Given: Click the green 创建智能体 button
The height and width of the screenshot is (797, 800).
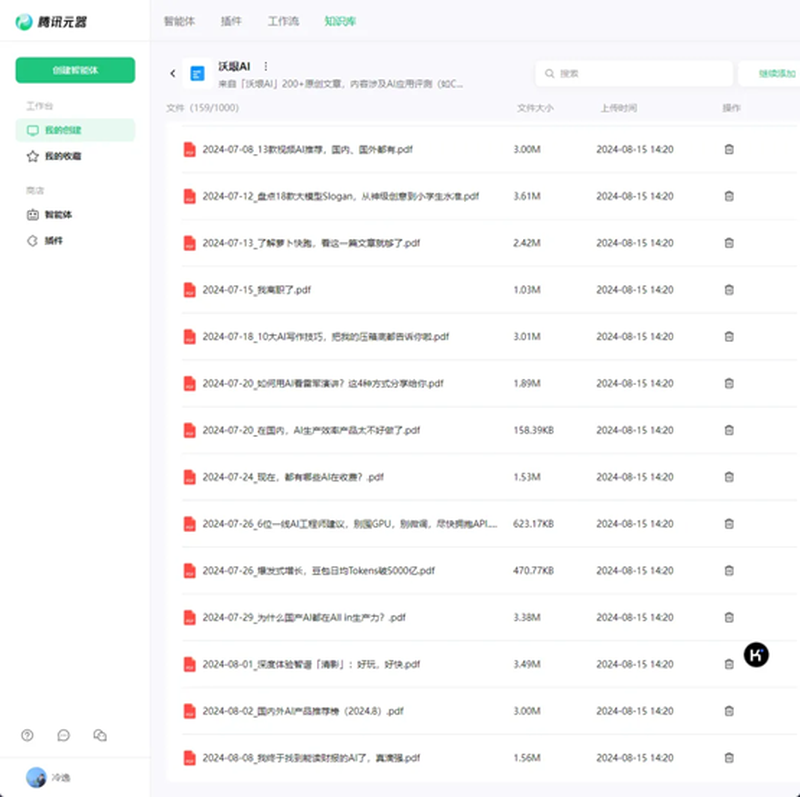Looking at the screenshot, I should pos(75,70).
